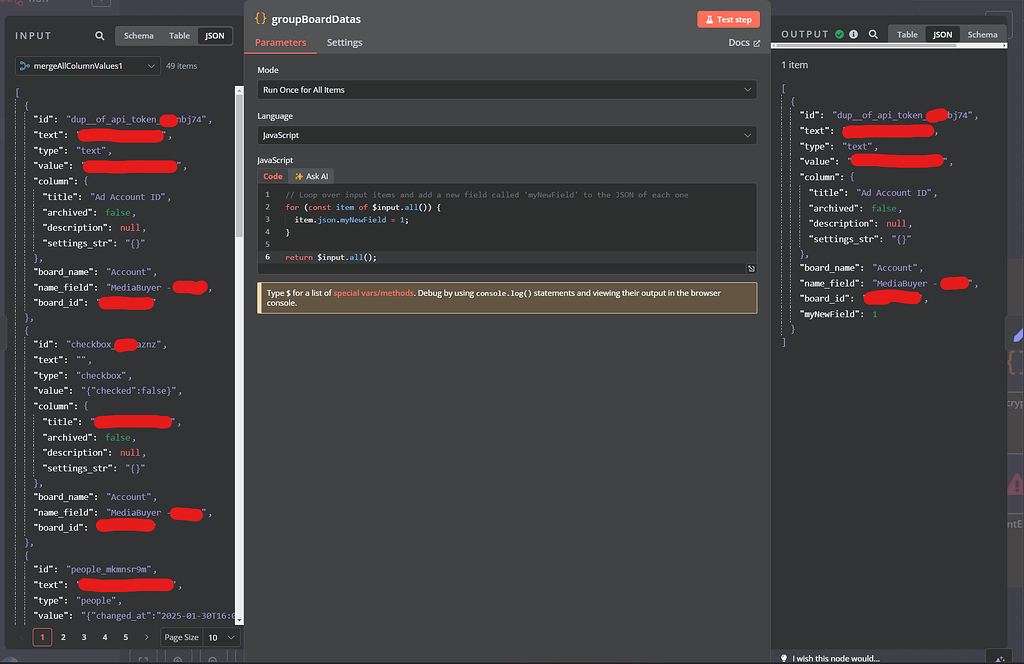This screenshot has height=664, width=1024.
Task: Open the input search magnifier icon
Action: point(99,35)
